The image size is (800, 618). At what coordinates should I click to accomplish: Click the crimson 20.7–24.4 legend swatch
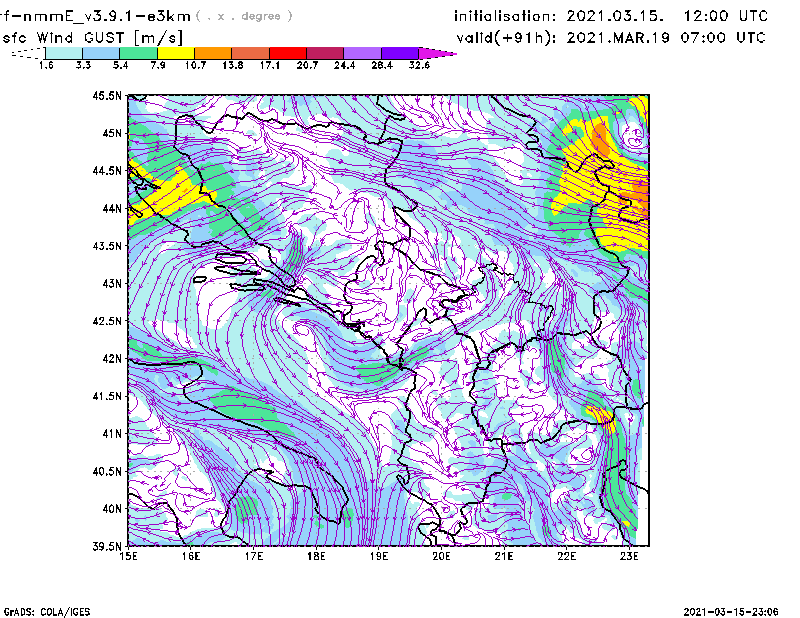[x=325, y=53]
